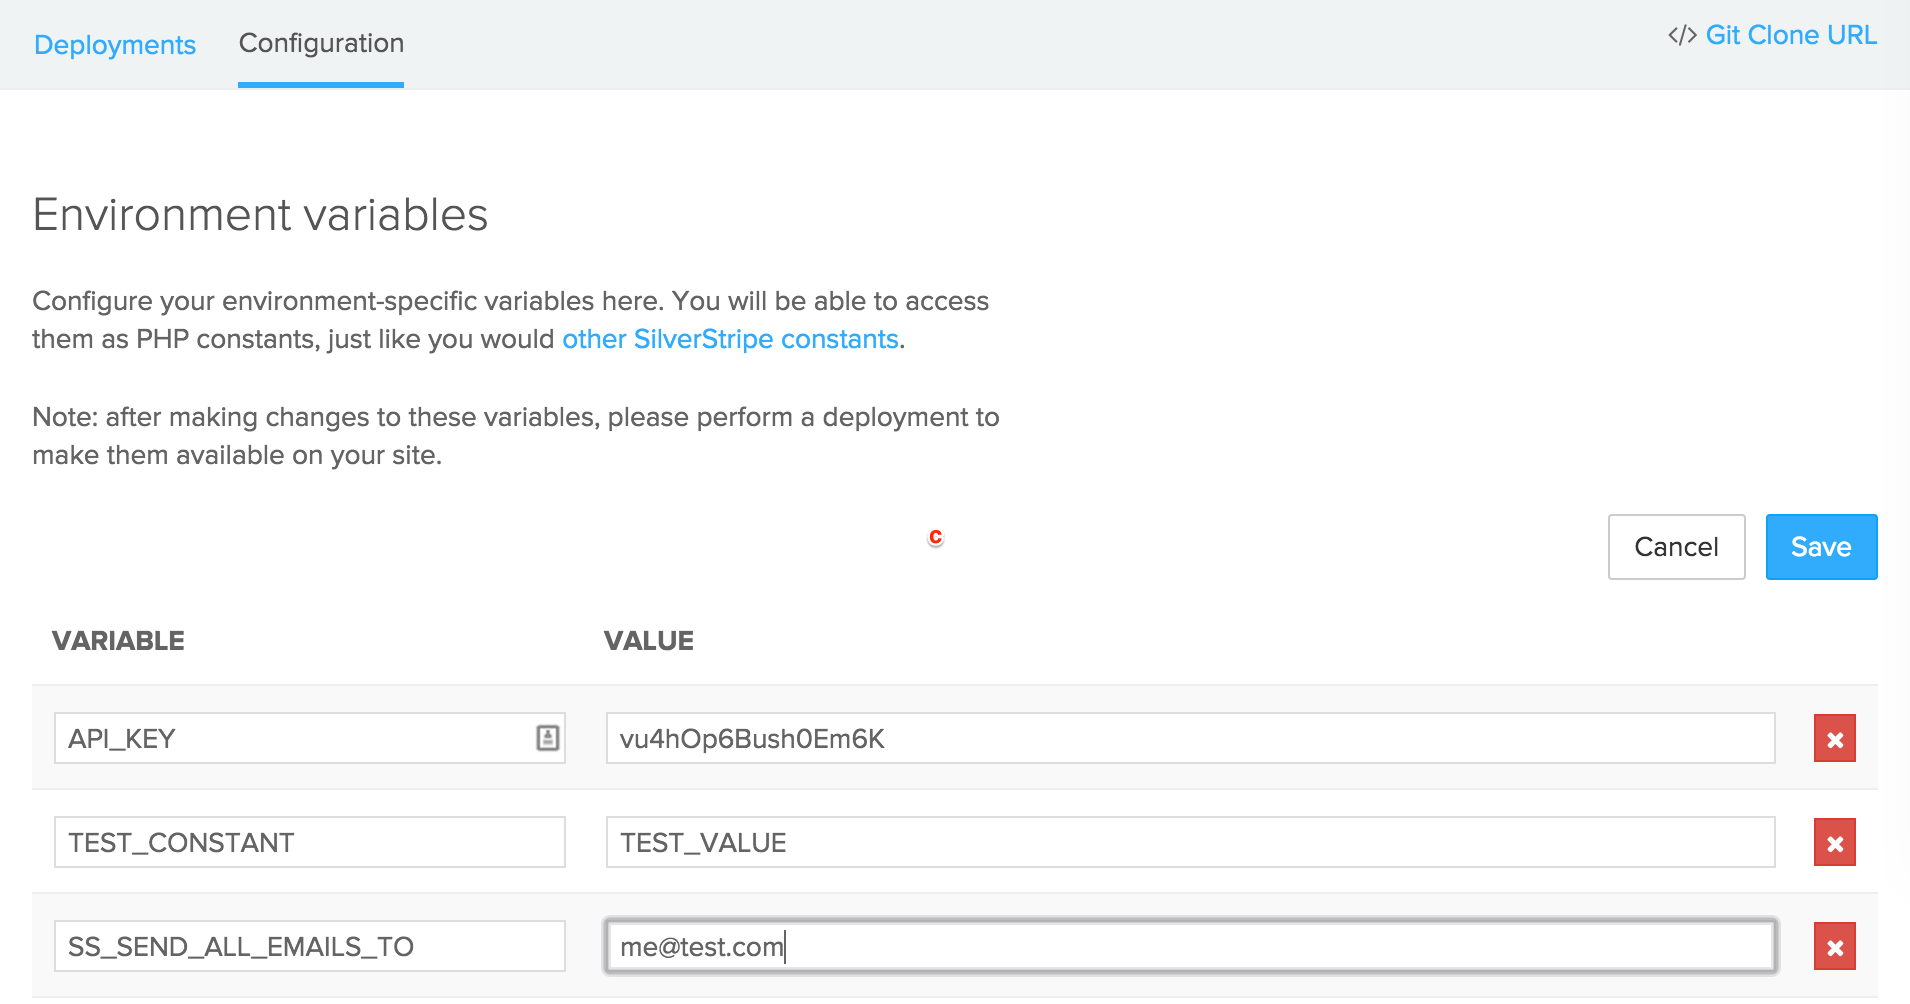Focus the SS_SEND_ALL_EMAILS_TO name field
Screen dimensions: 1910x1004
click(309, 947)
